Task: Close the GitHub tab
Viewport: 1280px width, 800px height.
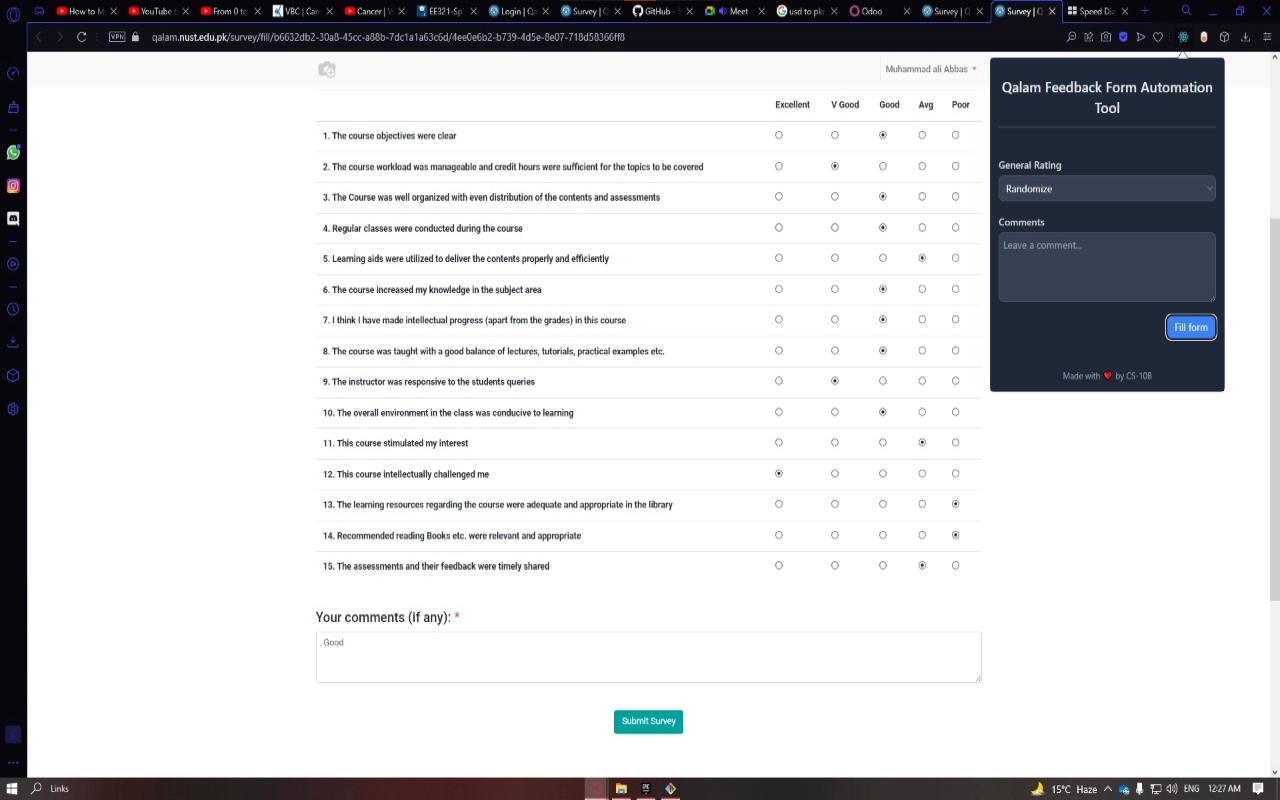Action: 690,11
